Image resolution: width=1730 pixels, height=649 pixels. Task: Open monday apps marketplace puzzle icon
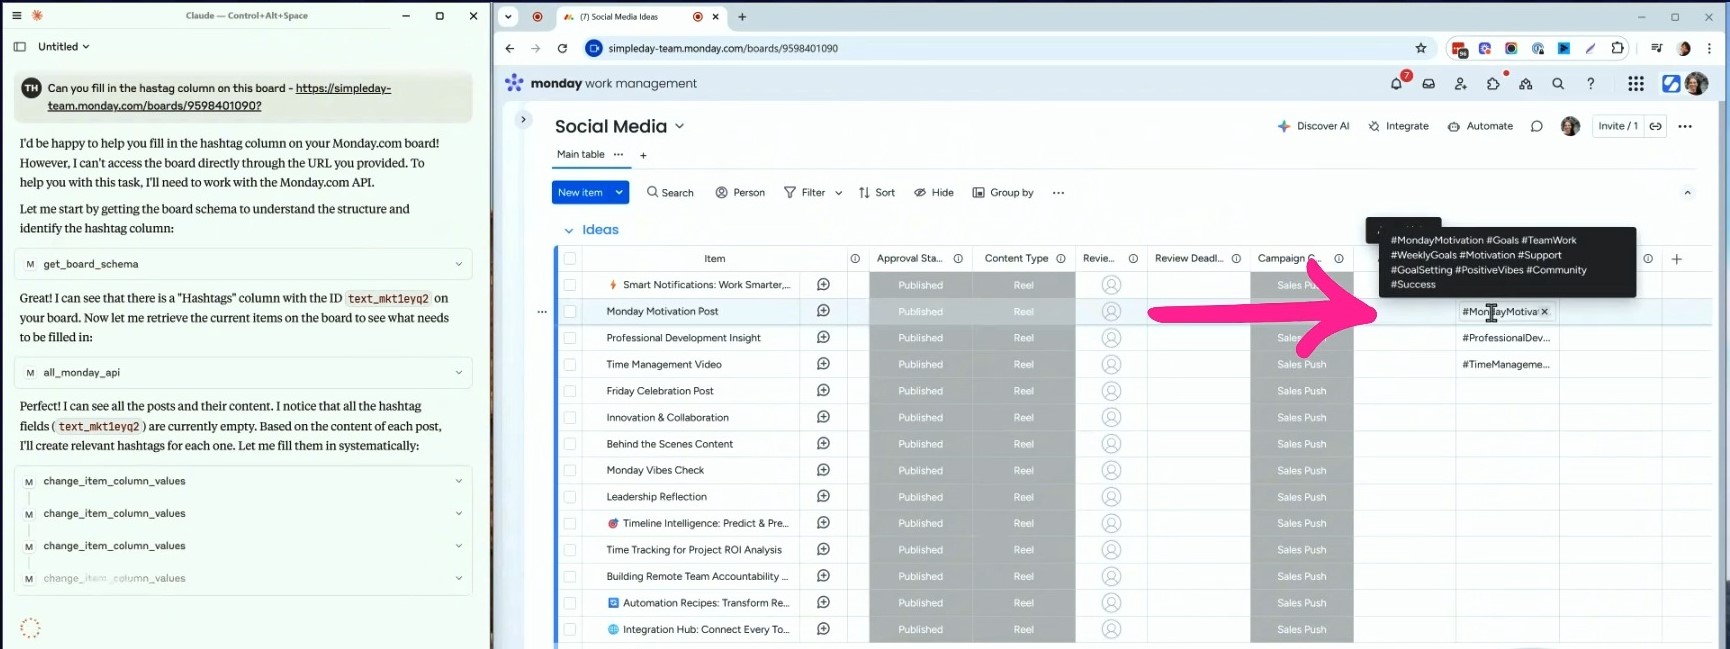1493,84
